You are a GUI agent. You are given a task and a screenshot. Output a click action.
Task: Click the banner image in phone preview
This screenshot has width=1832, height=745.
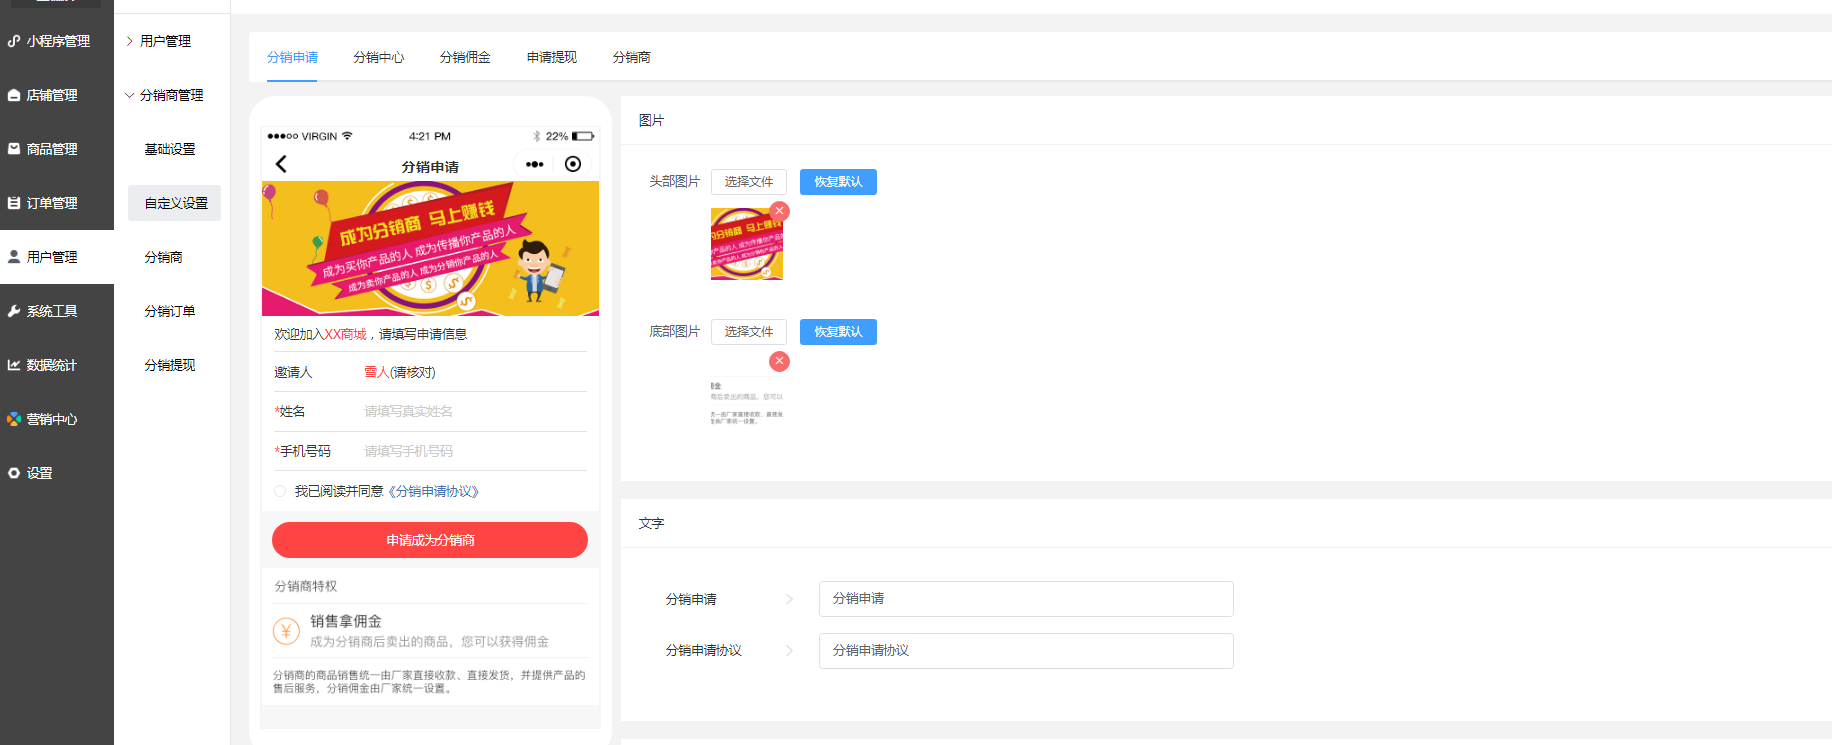[x=430, y=248]
